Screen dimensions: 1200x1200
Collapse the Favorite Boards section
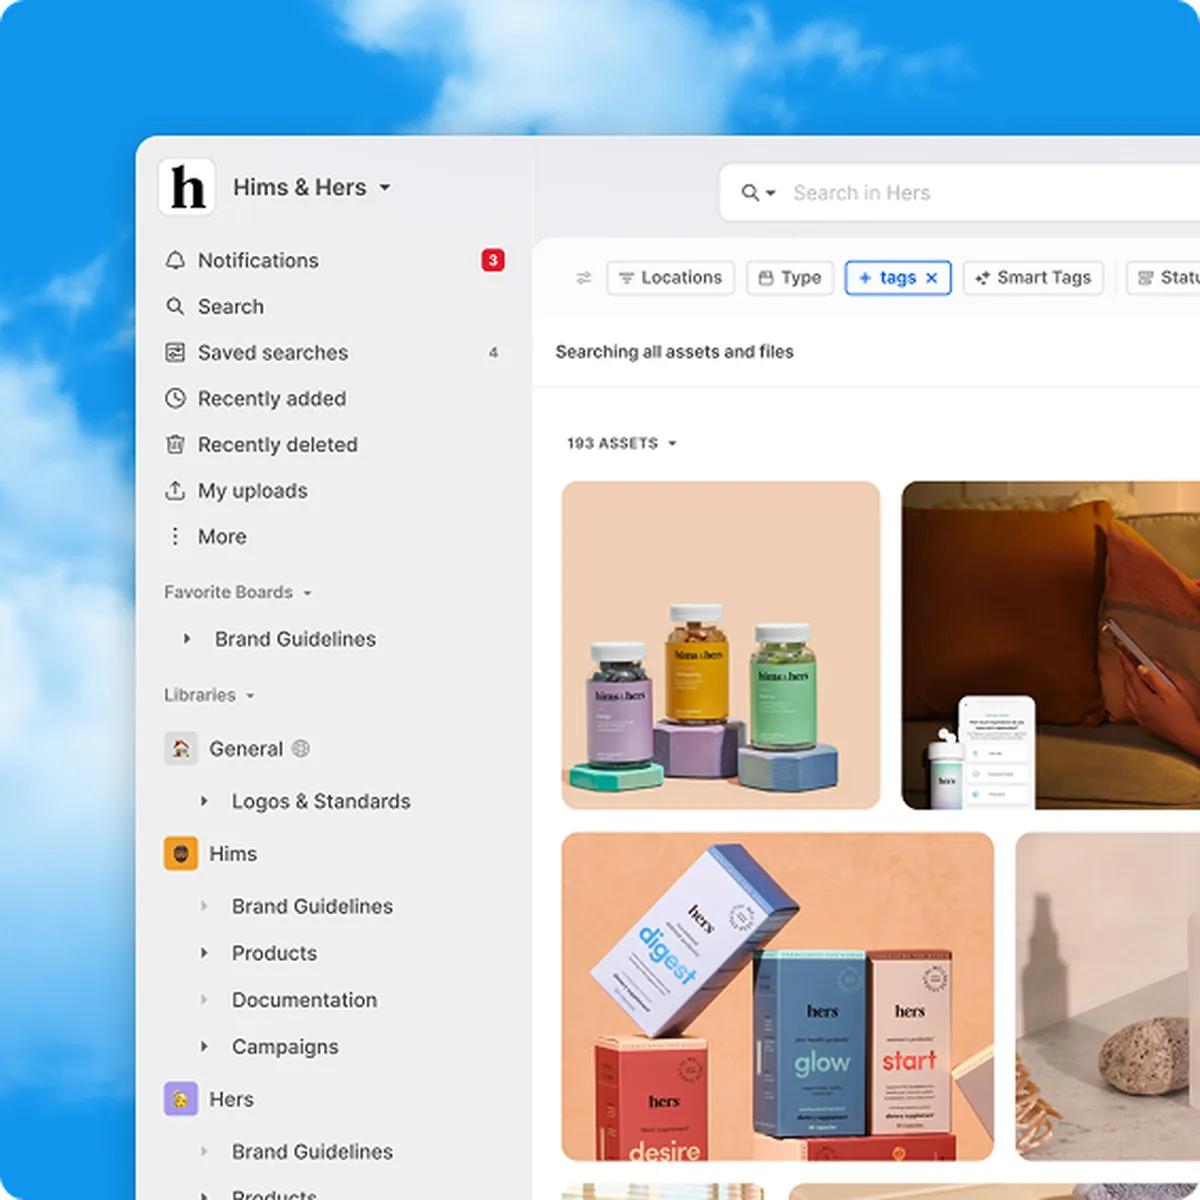[238, 592]
